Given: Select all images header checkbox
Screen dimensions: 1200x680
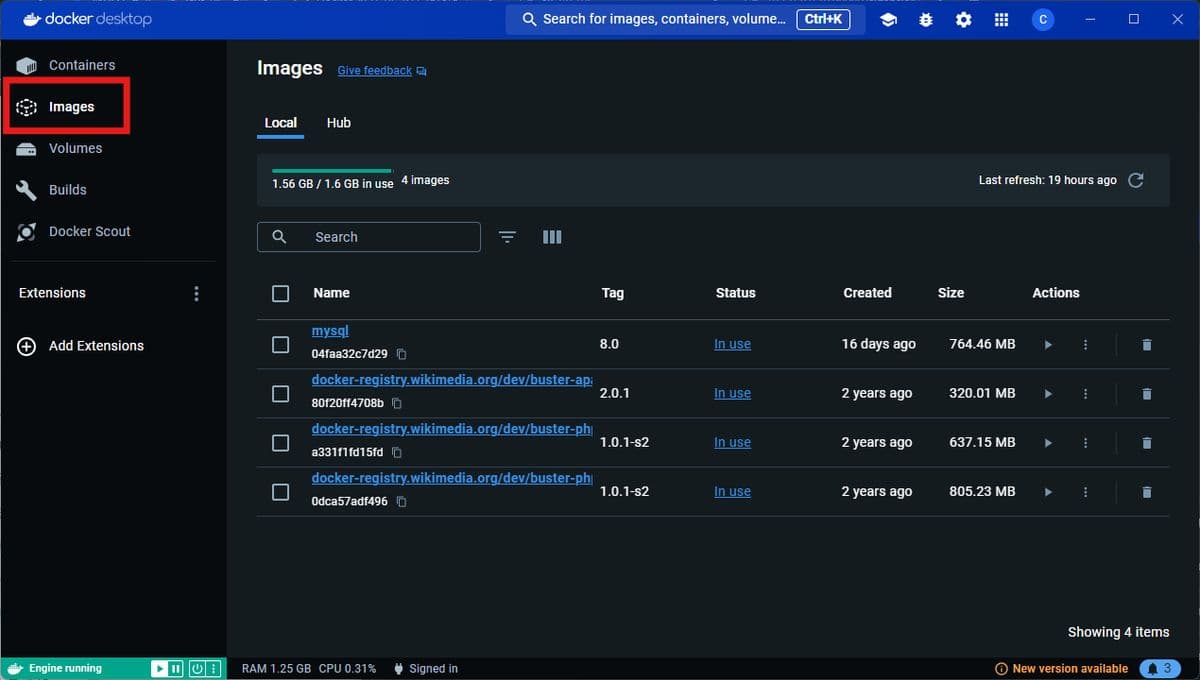Looking at the screenshot, I should point(280,293).
